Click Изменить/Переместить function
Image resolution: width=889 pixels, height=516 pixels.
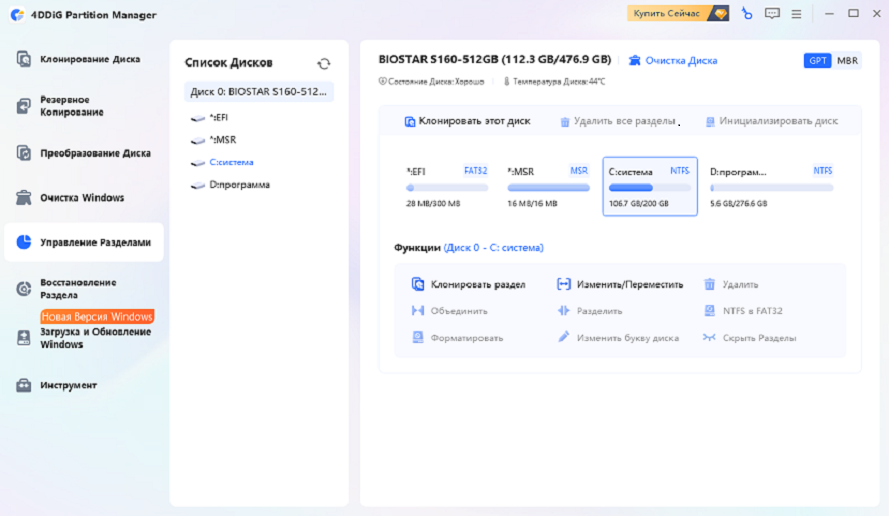click(620, 285)
